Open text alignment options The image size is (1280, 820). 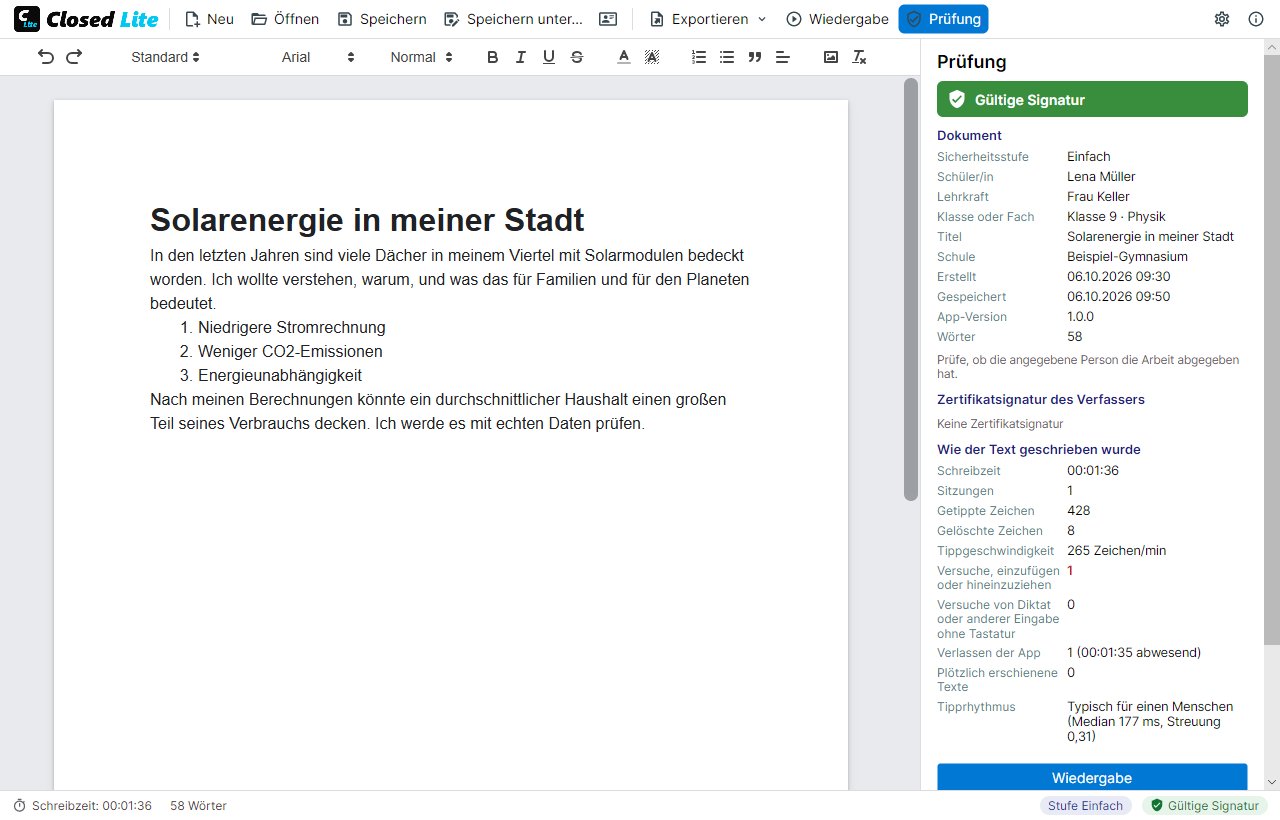click(783, 57)
